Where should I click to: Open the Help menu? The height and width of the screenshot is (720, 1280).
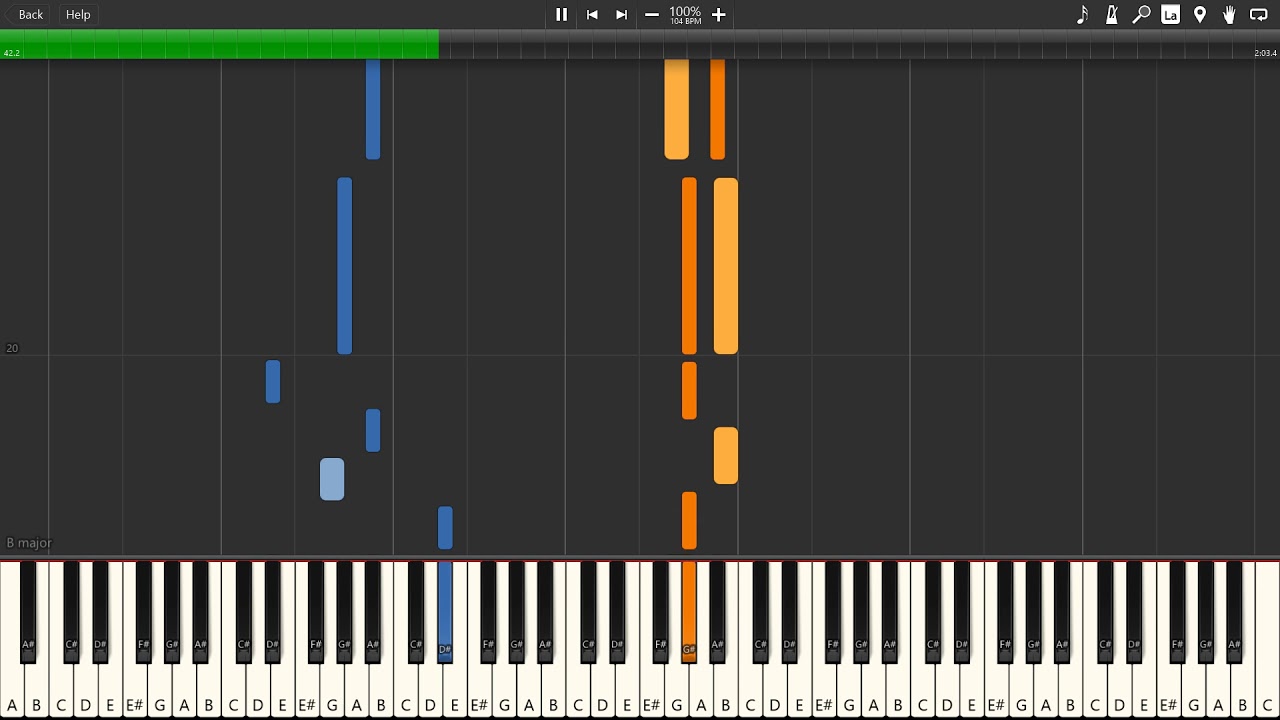(78, 14)
